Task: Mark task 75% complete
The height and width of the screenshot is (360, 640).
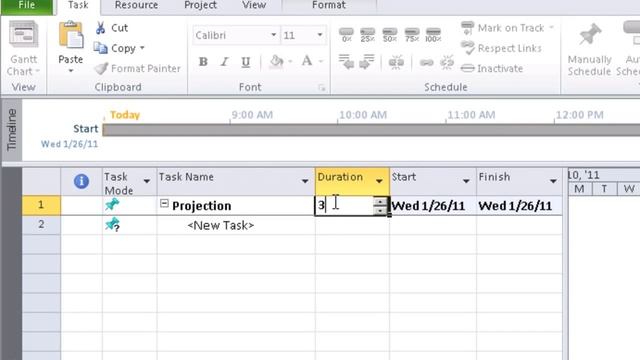Action: click(412, 35)
